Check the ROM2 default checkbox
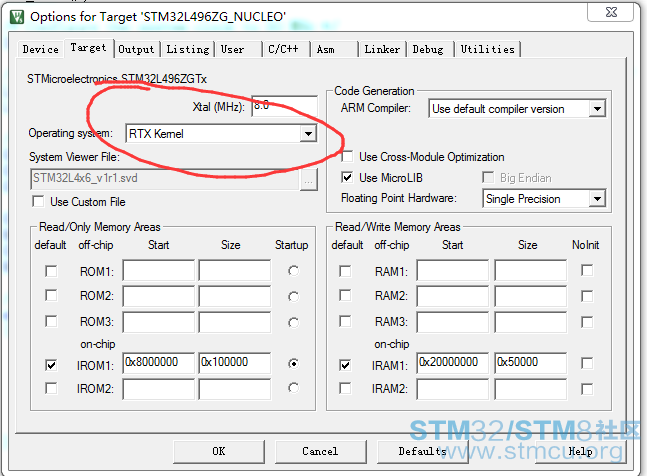The height and width of the screenshot is (476, 647). 51,295
